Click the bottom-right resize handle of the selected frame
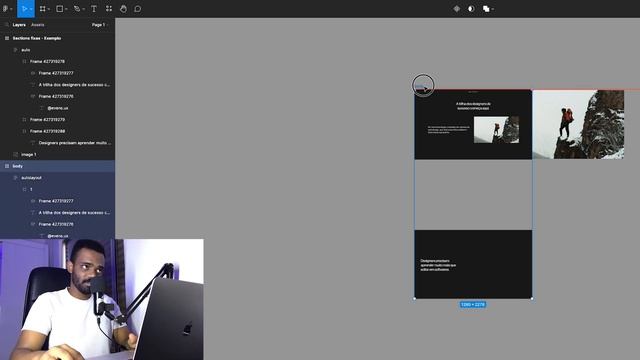 [x=532, y=298]
